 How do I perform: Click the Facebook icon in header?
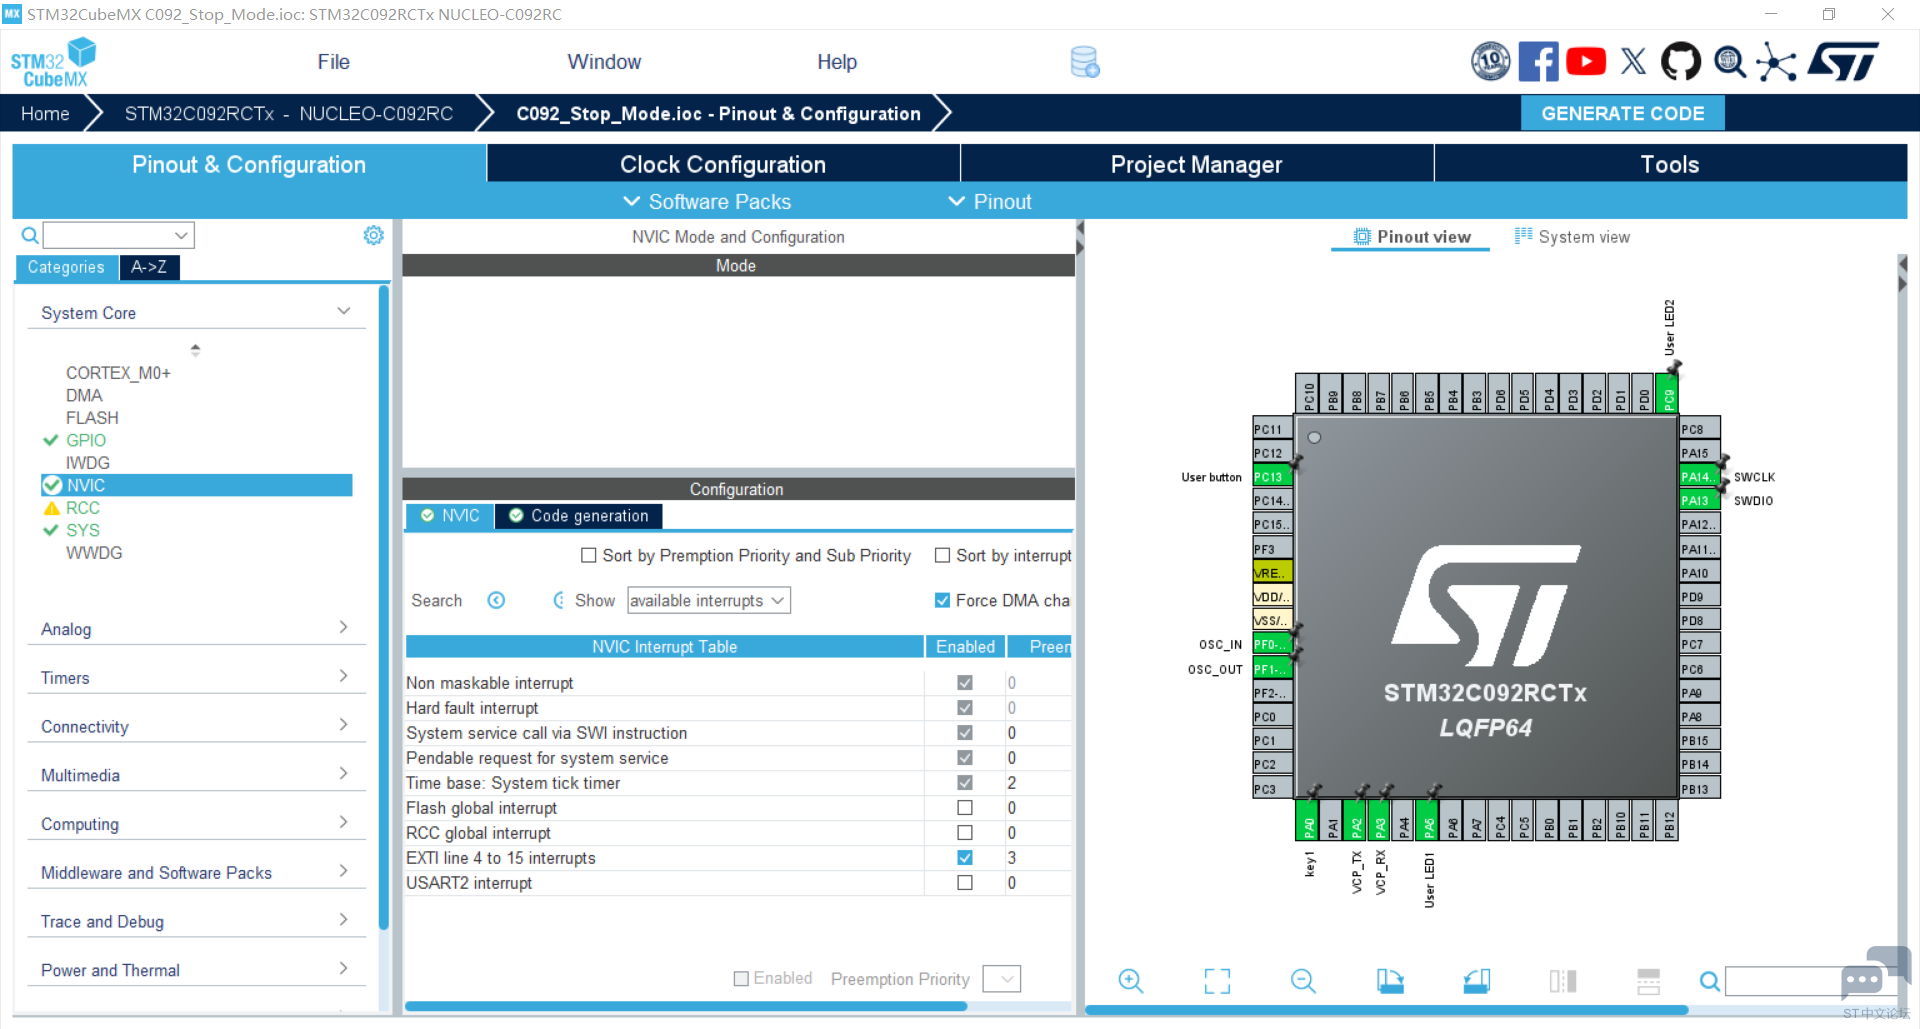coord(1538,62)
